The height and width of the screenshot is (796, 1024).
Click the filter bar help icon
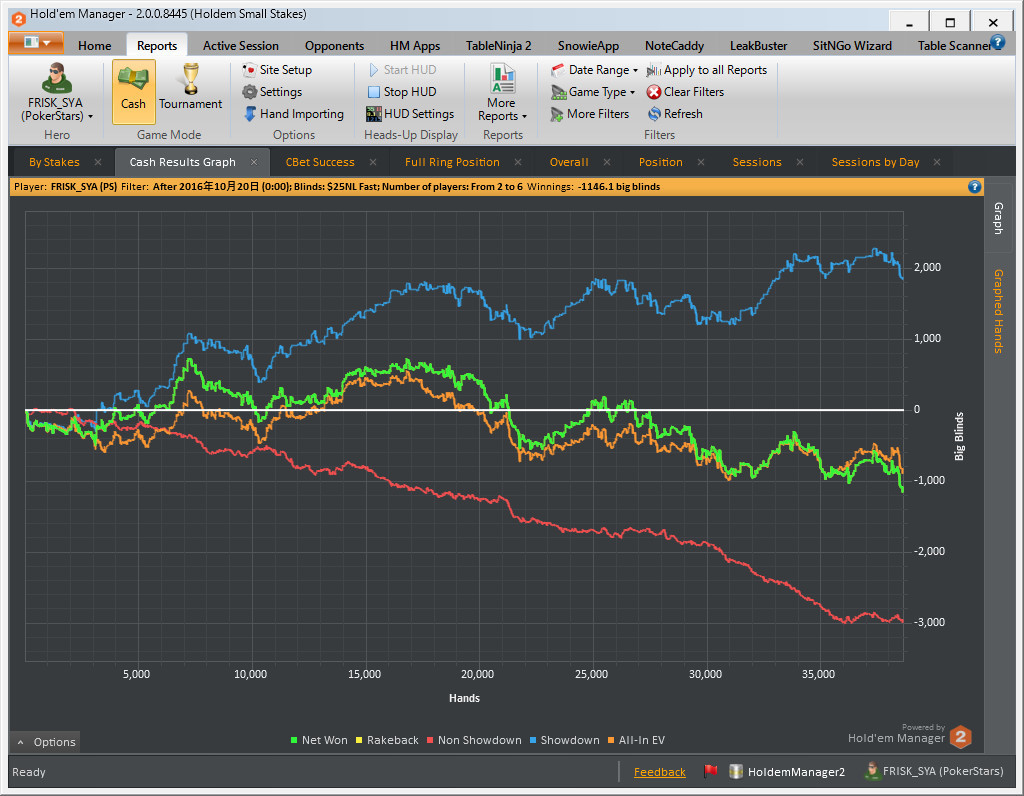(974, 187)
